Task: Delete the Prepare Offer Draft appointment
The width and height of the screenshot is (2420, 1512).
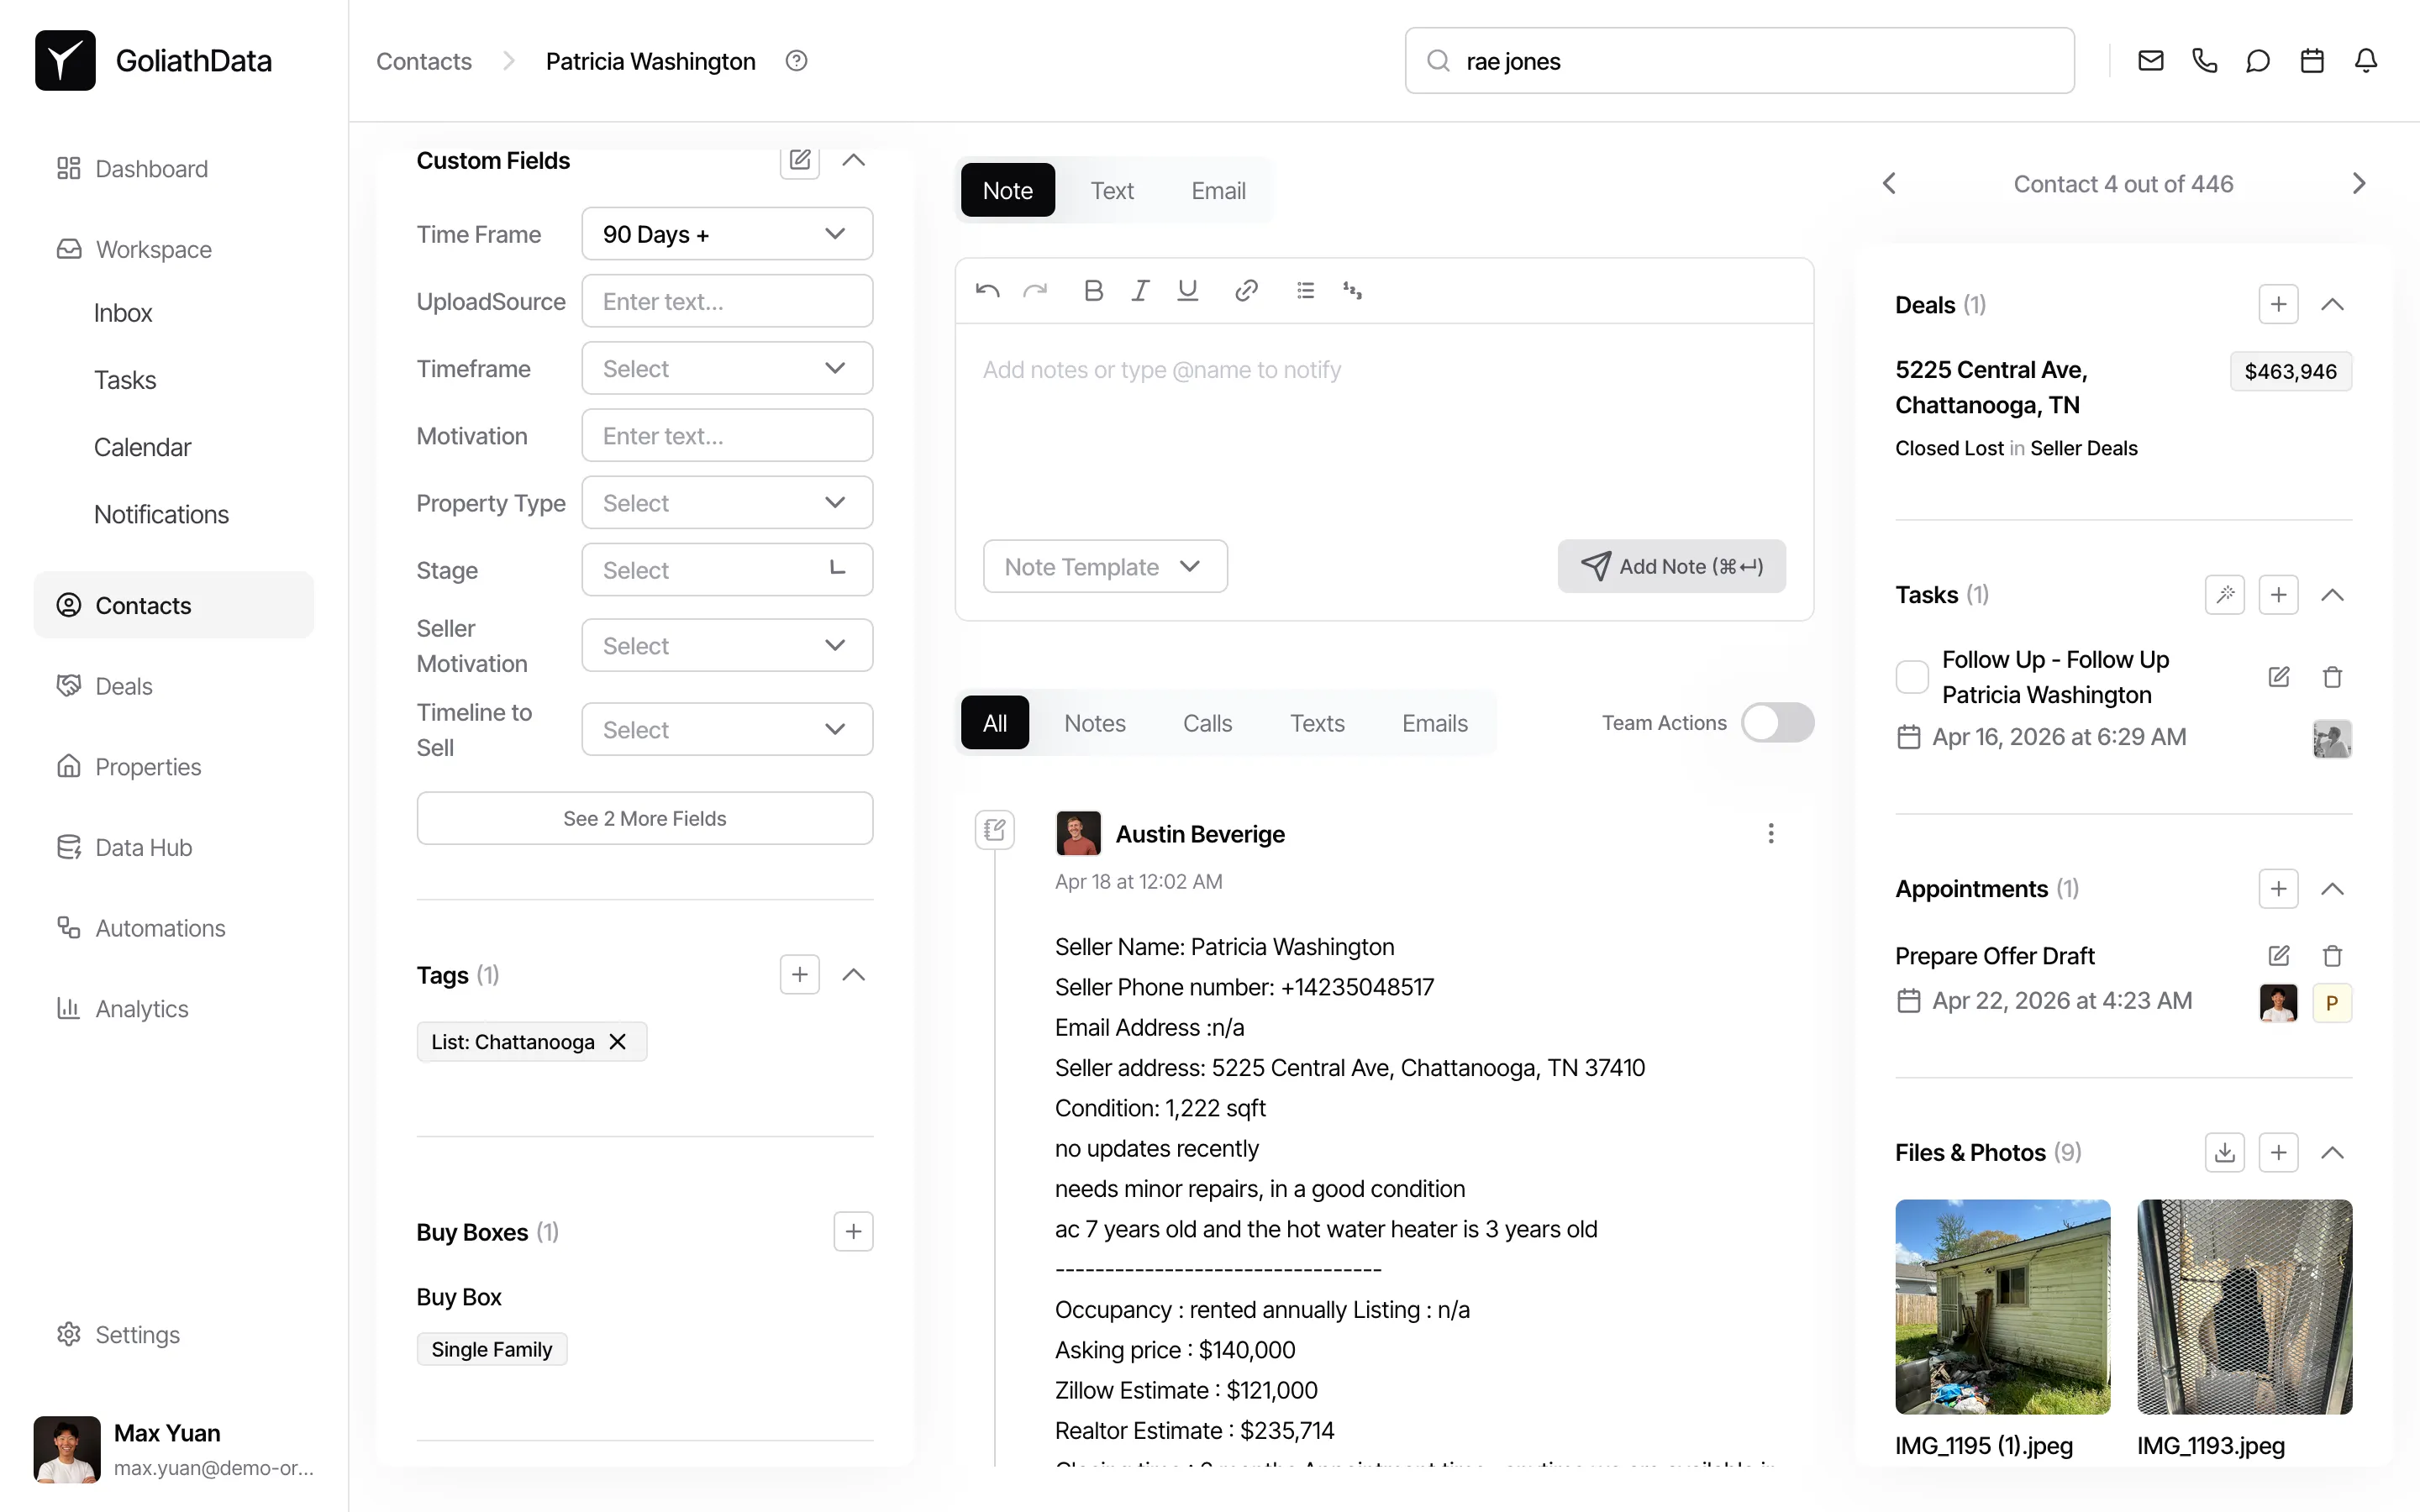Action: (x=2332, y=955)
